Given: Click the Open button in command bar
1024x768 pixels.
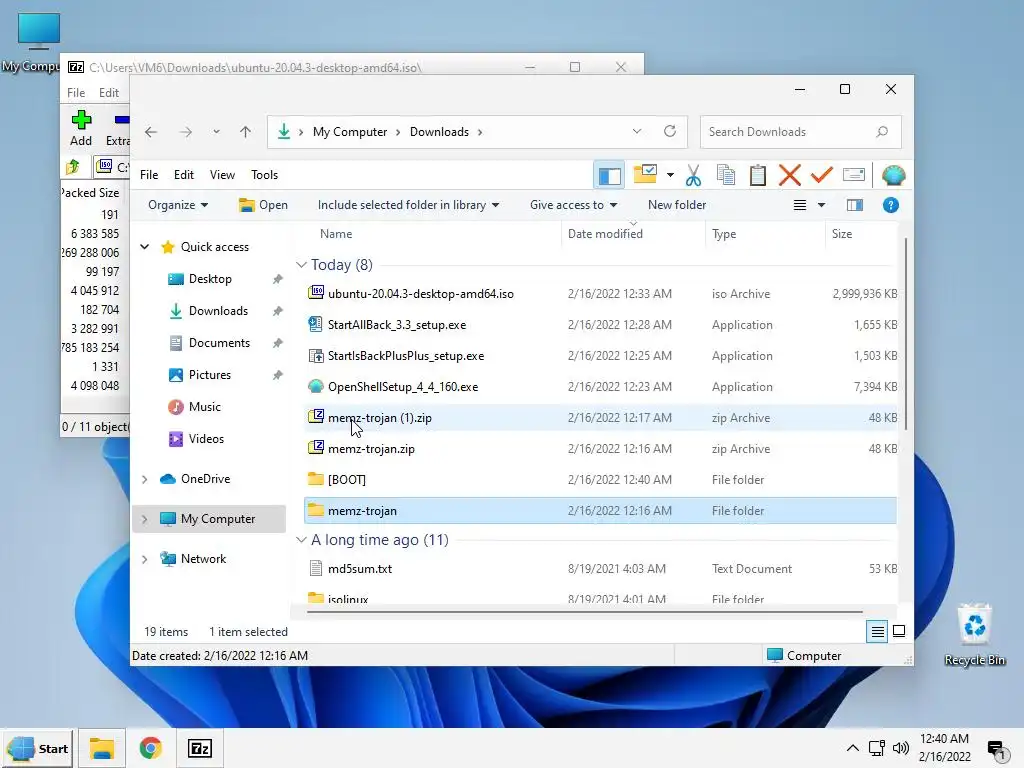Looking at the screenshot, I should click(263, 205).
